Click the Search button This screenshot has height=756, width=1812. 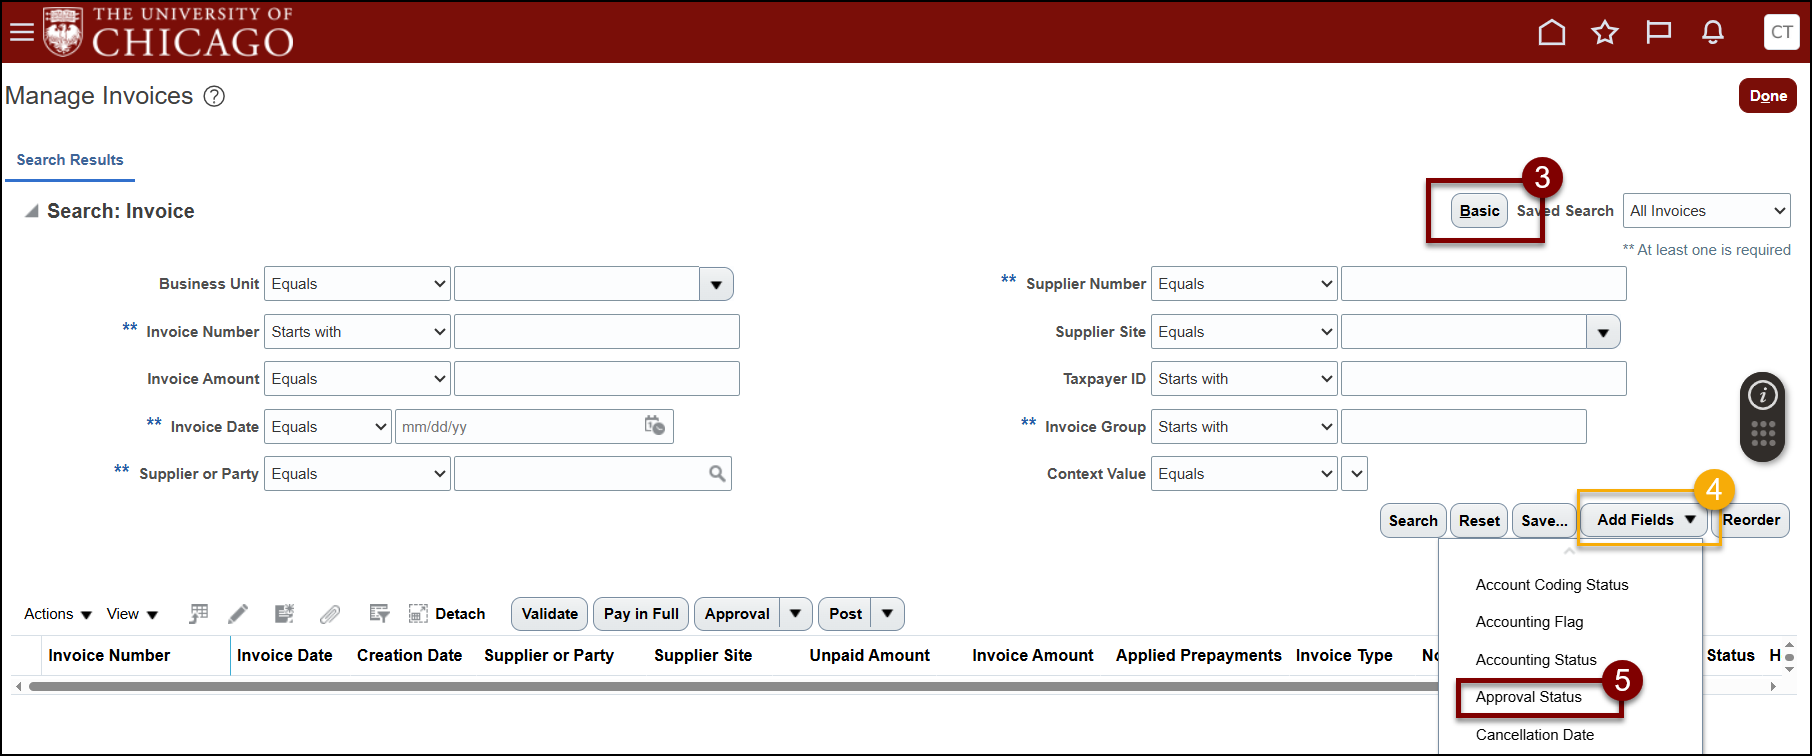coord(1412,521)
